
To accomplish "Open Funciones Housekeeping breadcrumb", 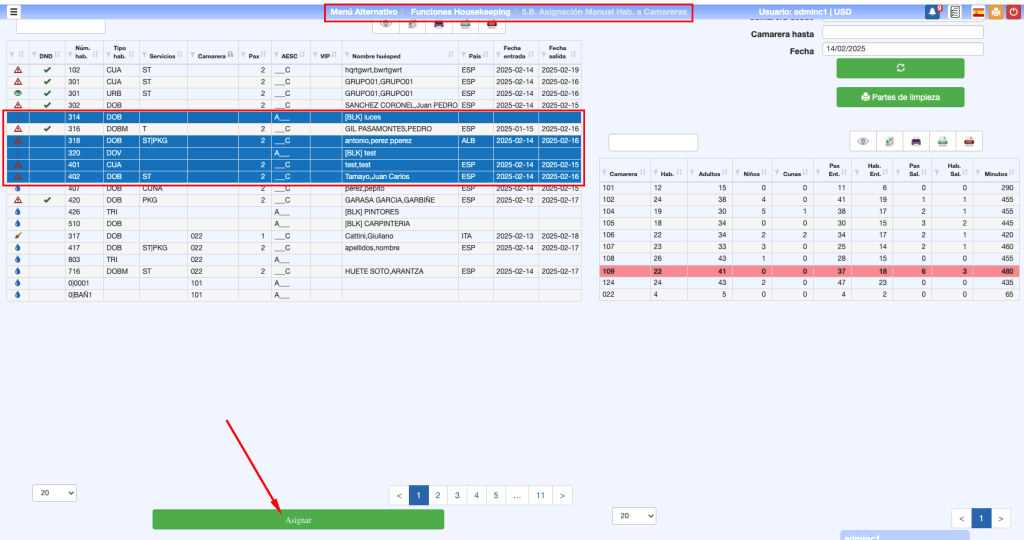I will pos(460,12).
